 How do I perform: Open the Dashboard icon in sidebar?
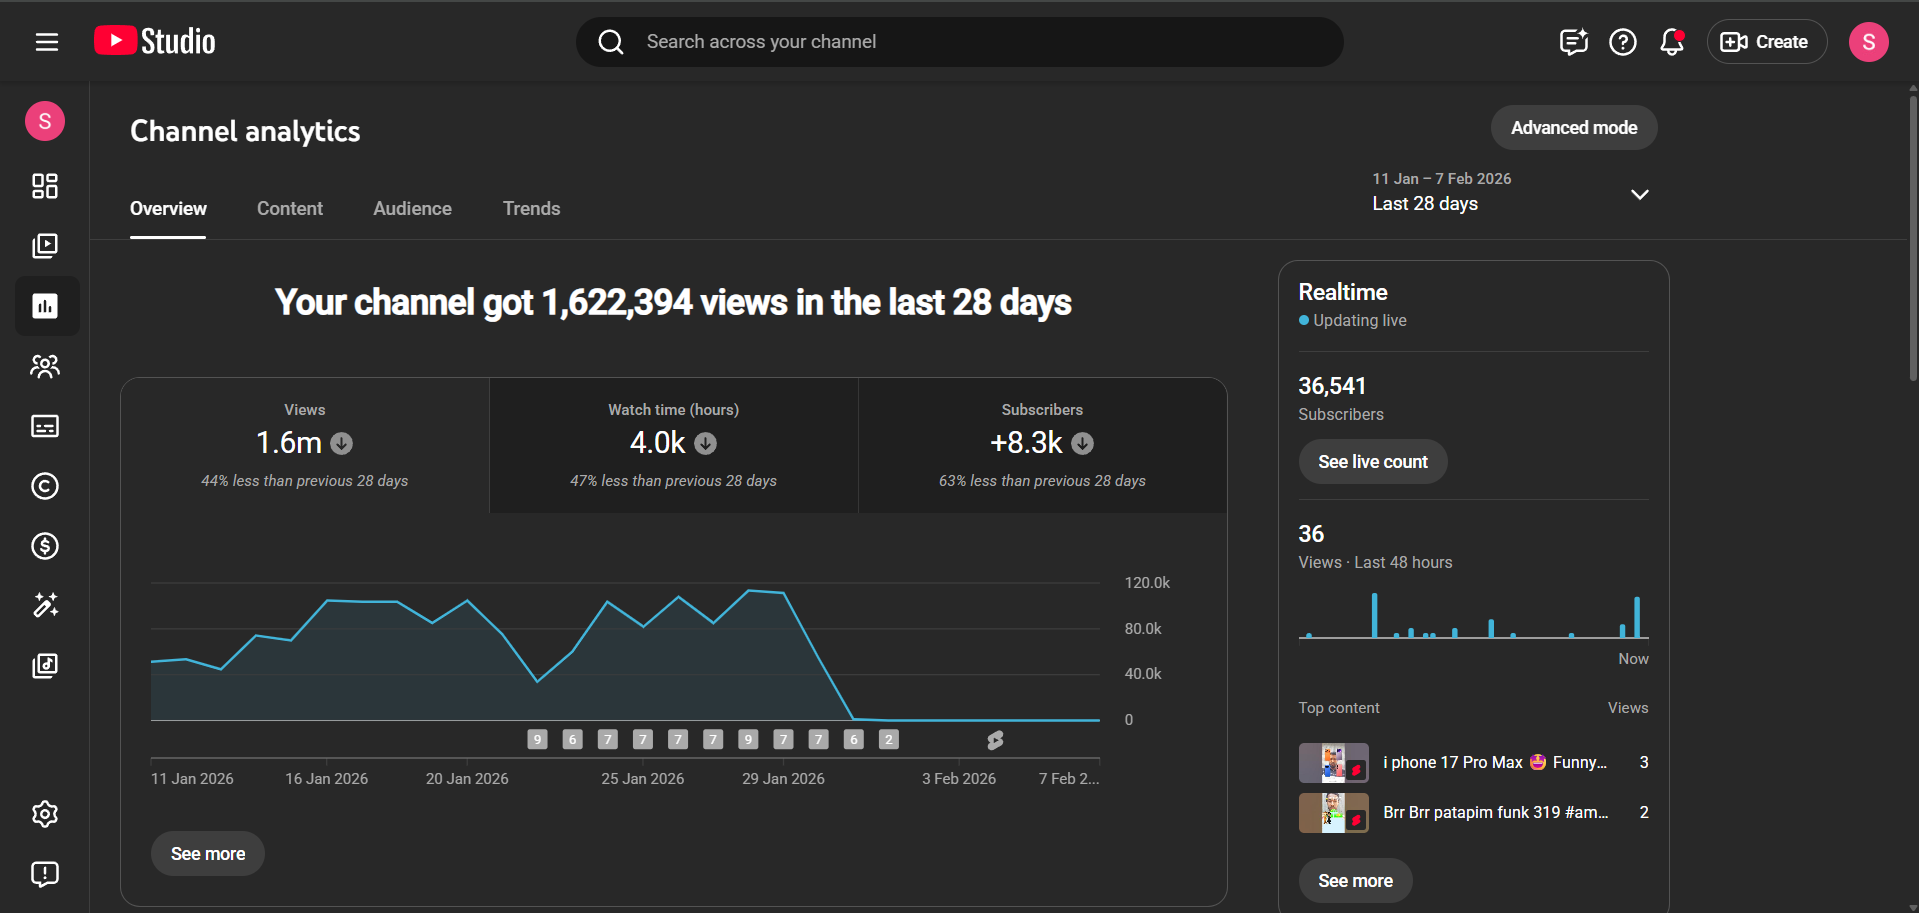pos(45,186)
